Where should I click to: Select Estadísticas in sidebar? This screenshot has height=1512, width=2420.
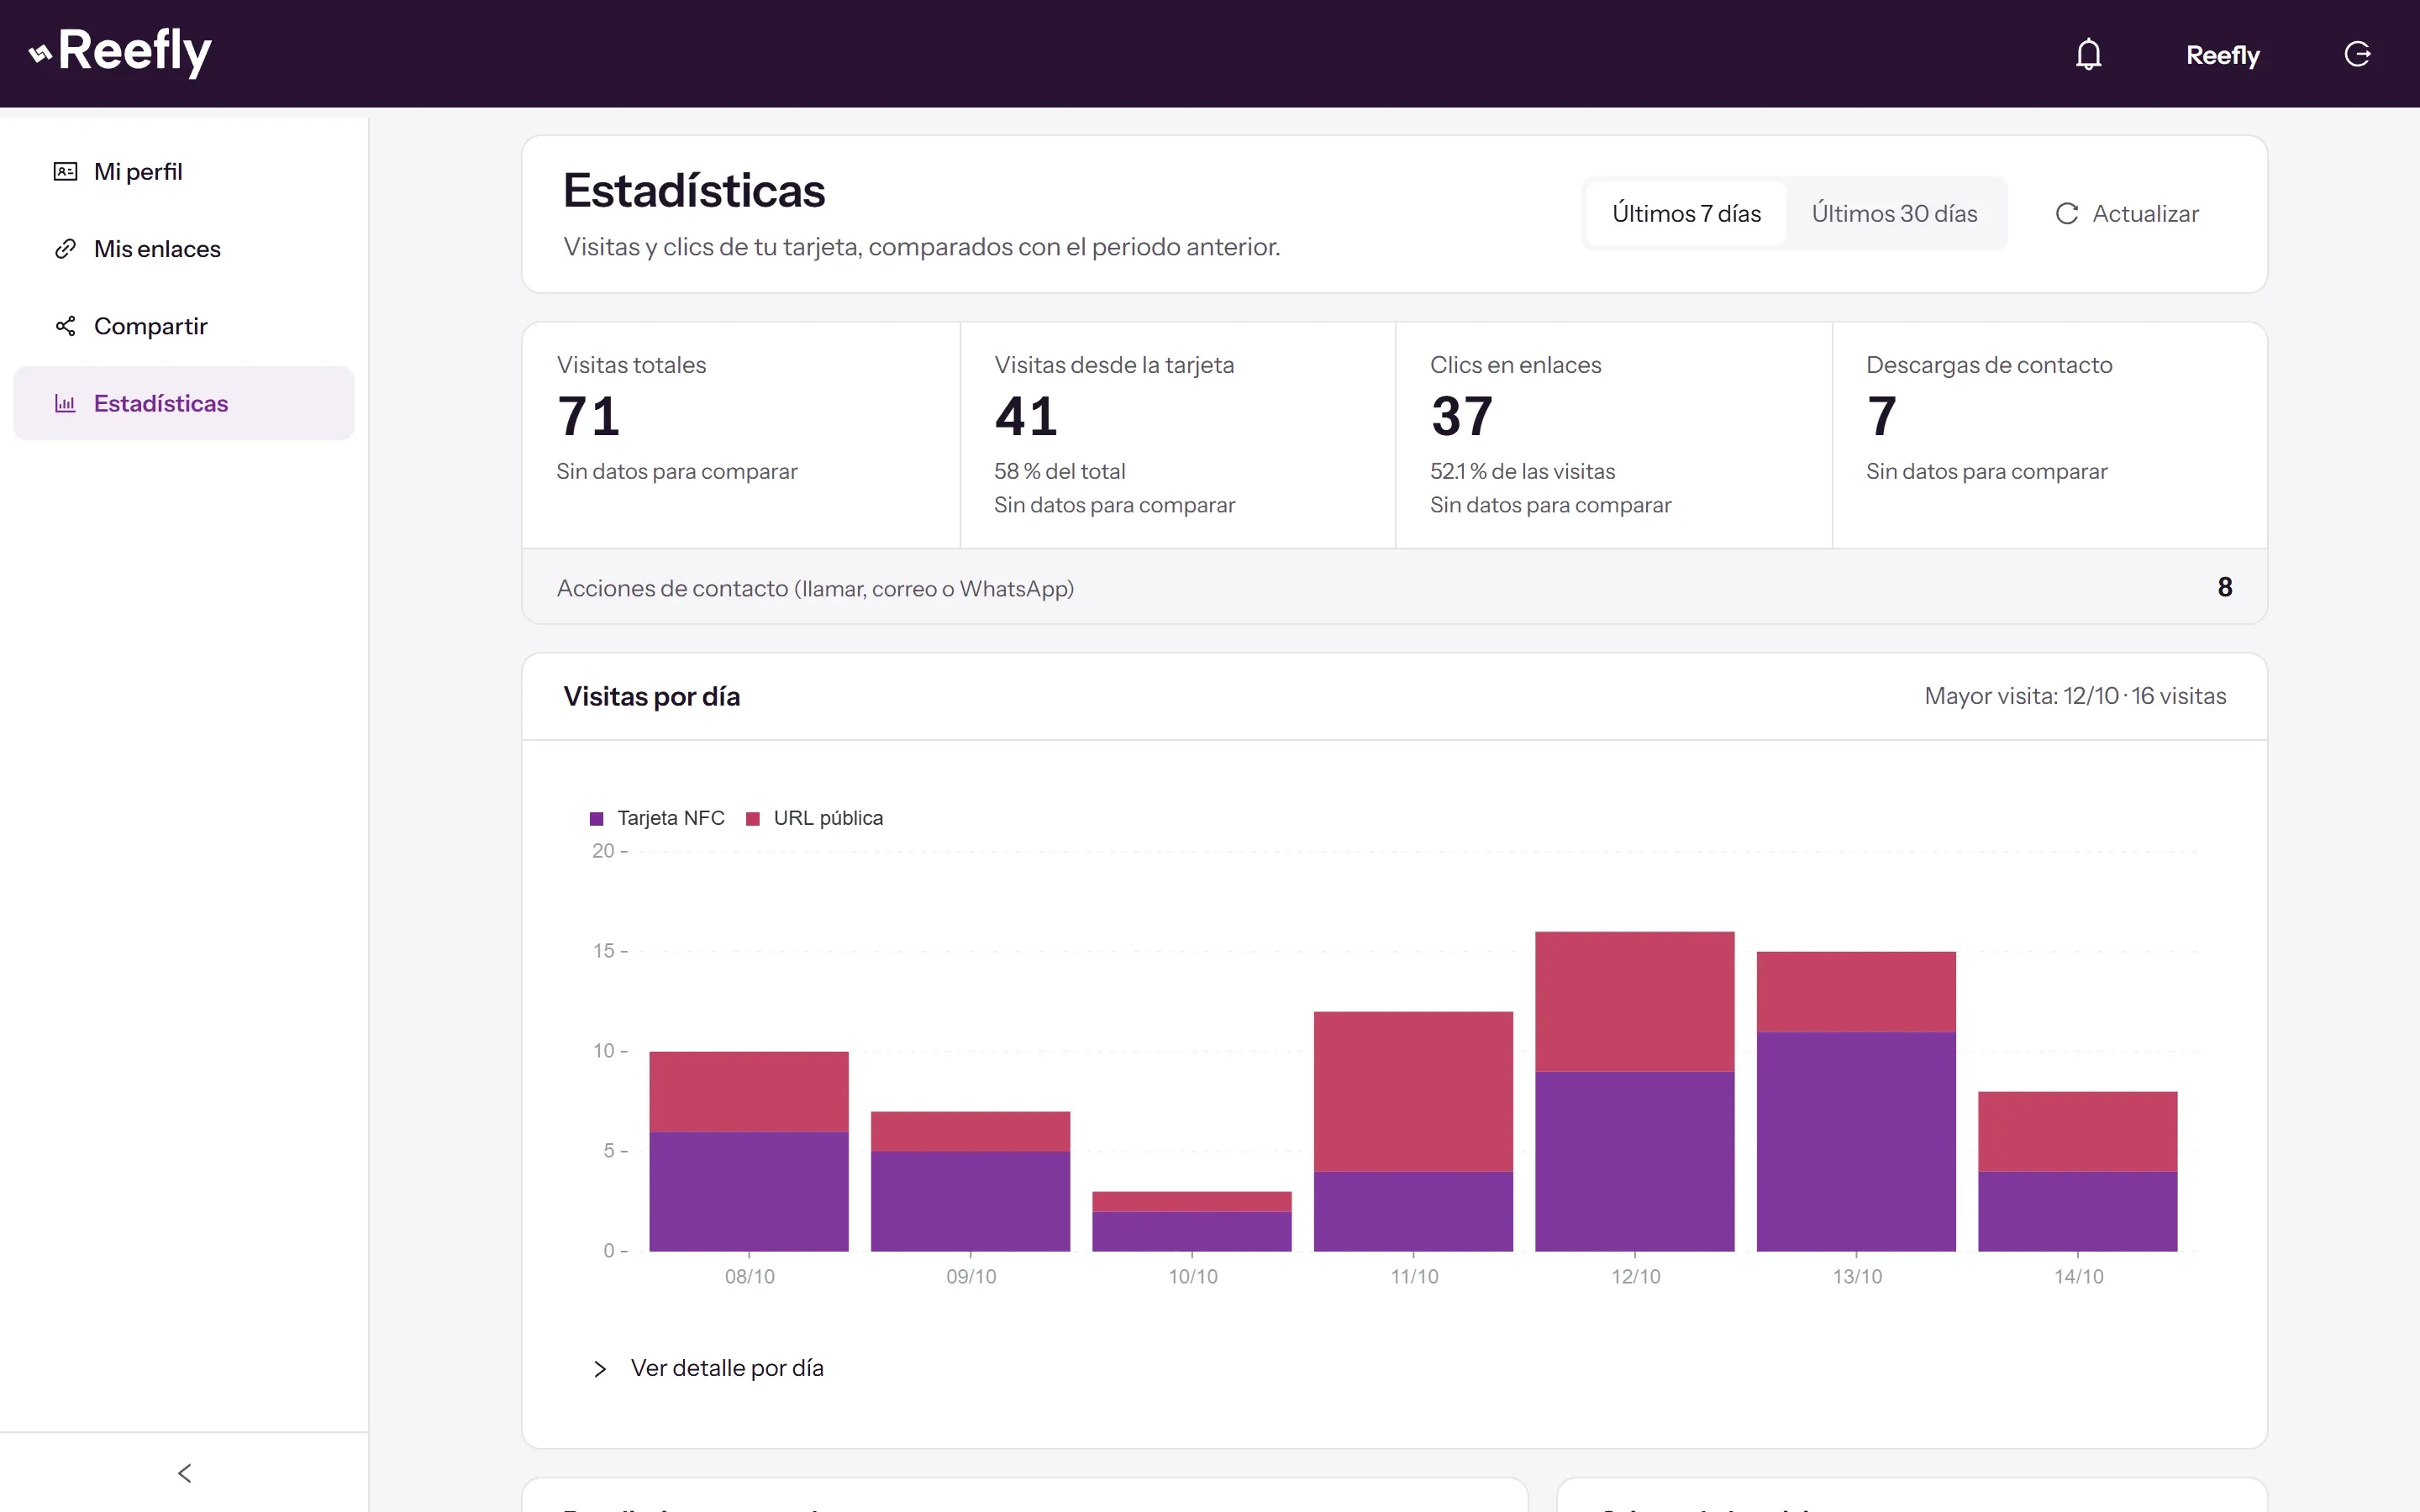pos(184,403)
